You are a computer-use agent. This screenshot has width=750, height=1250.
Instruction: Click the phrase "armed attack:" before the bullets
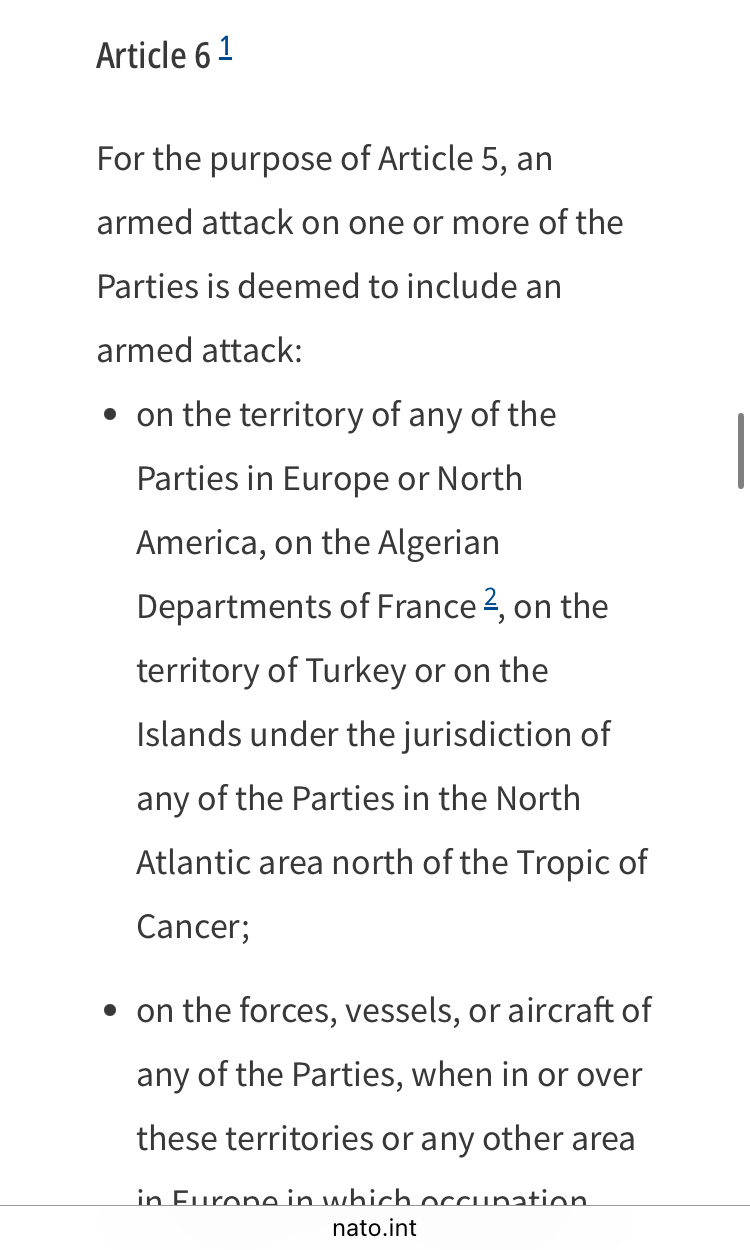coord(199,351)
